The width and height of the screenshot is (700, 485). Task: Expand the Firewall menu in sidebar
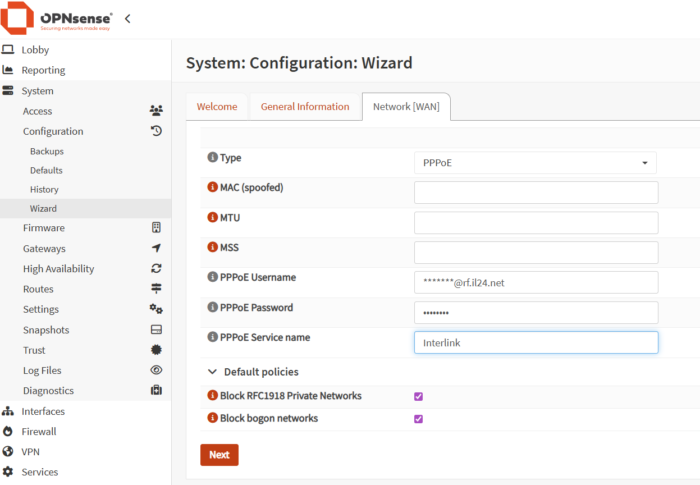pos(39,431)
